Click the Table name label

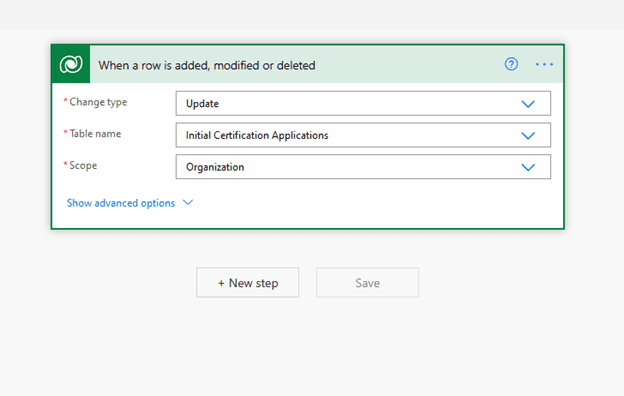click(95, 134)
